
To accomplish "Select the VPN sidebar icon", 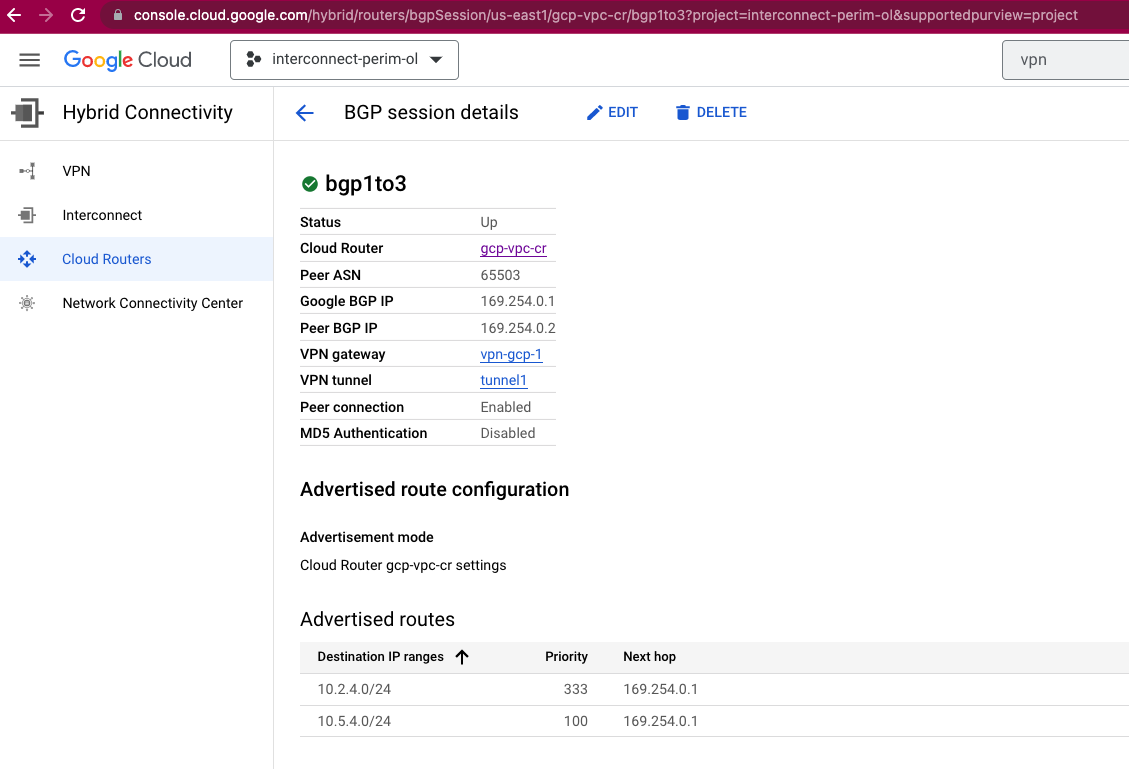I will (27, 170).
